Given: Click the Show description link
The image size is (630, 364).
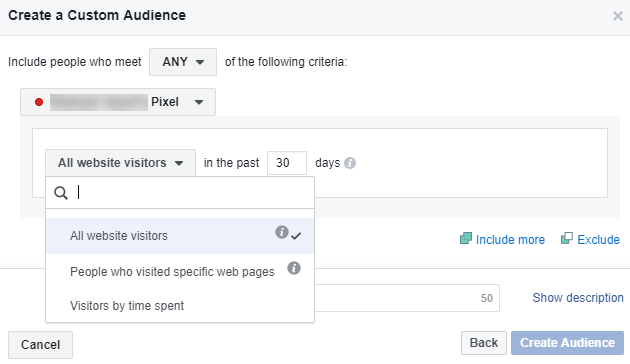Looking at the screenshot, I should click(578, 298).
